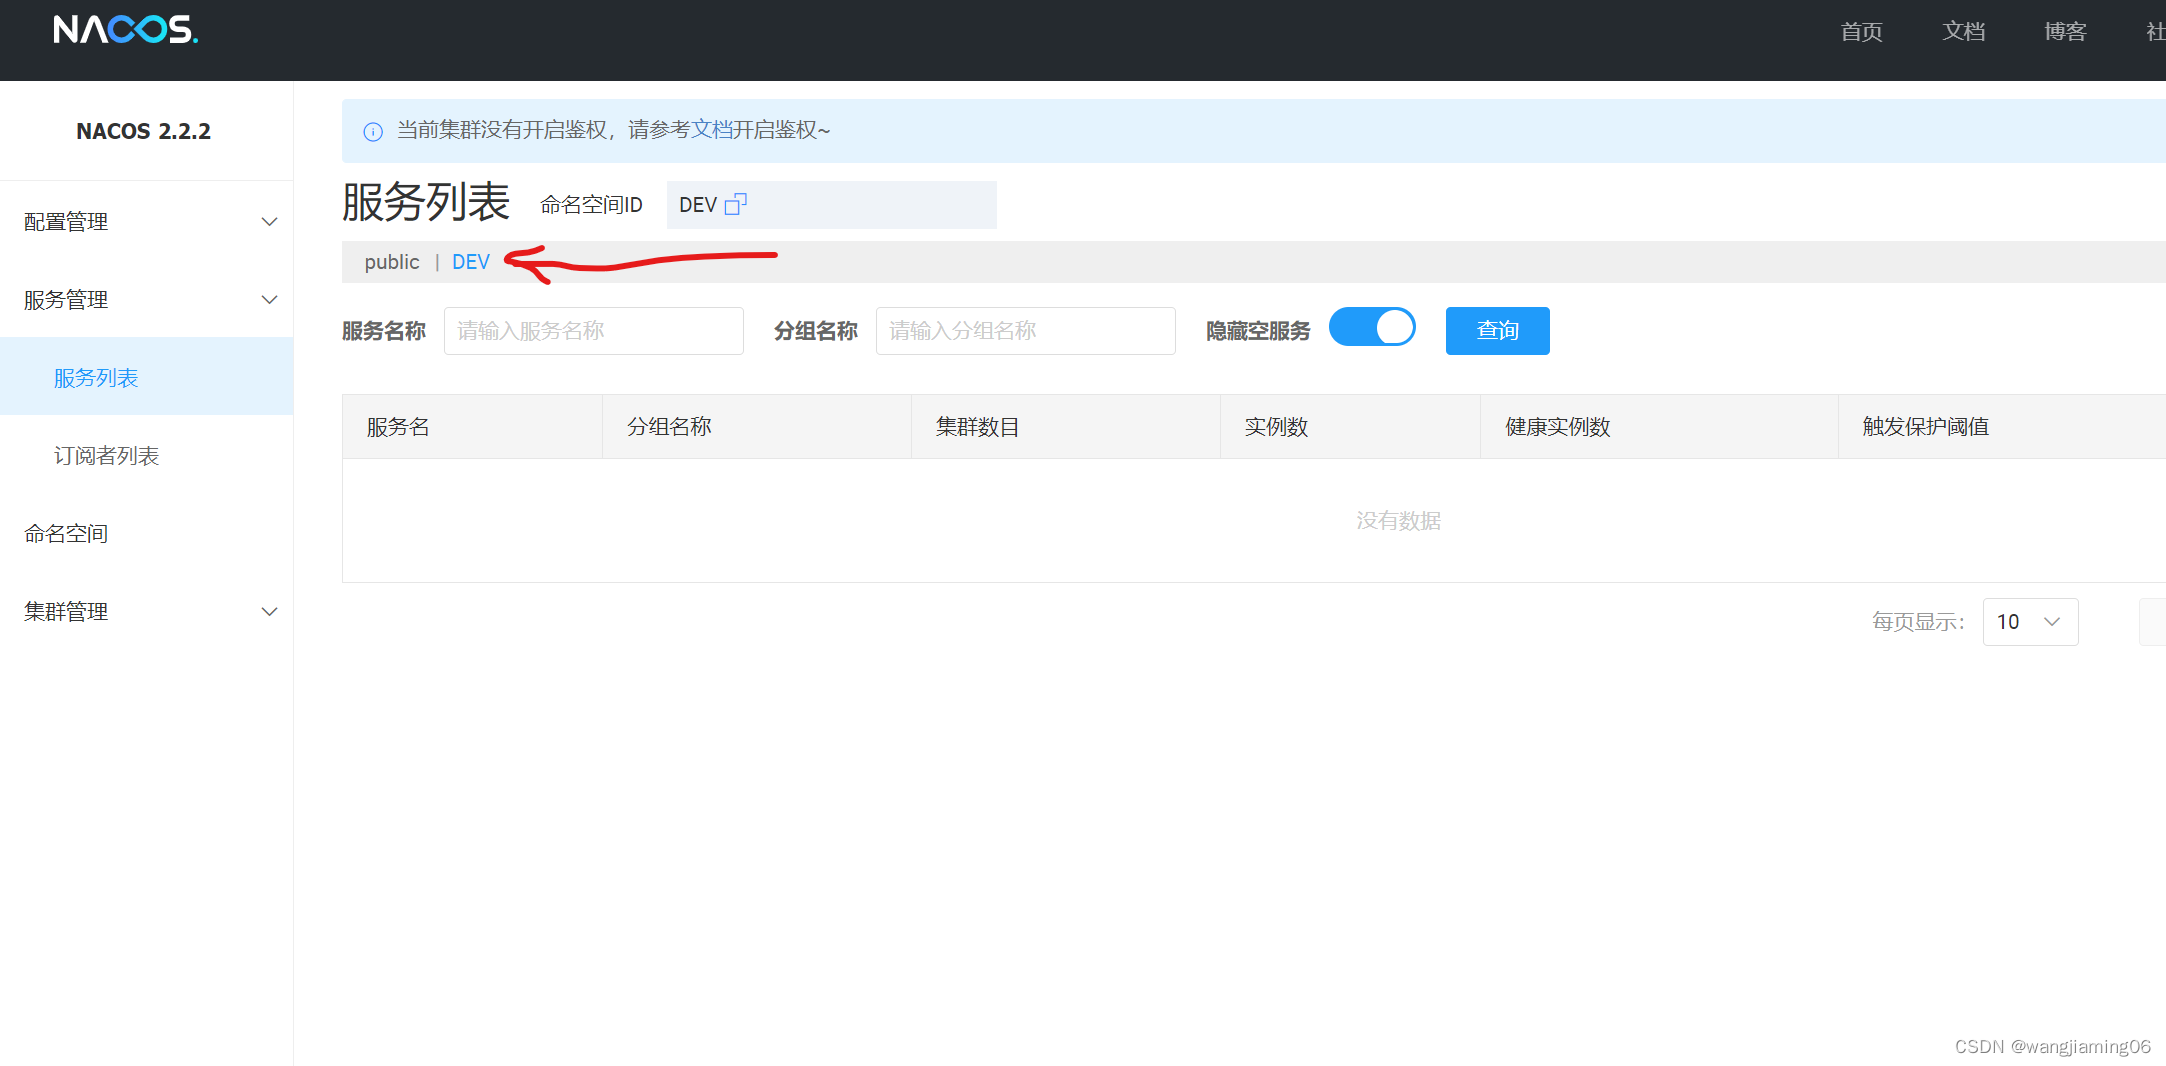Image resolution: width=2166 pixels, height=1066 pixels.
Task: Open the 每页显示 page size dropdown
Action: [x=2030, y=621]
